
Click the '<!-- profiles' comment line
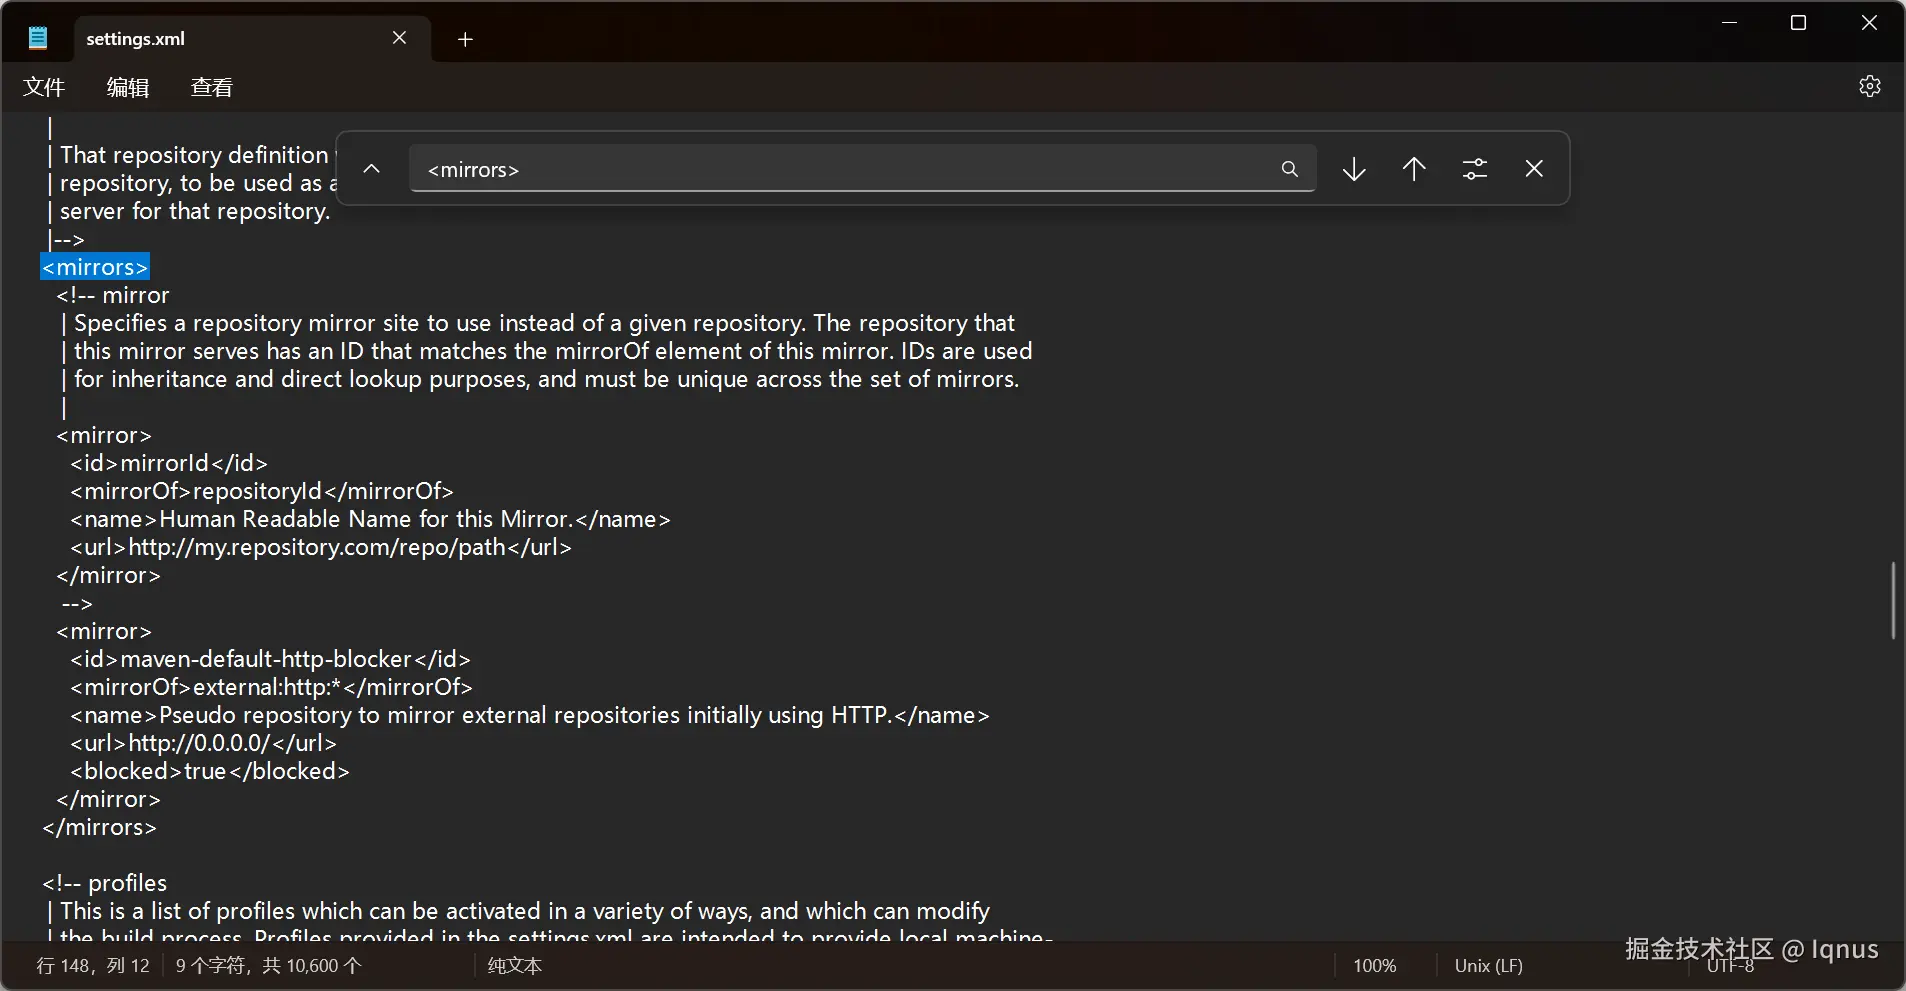104,883
